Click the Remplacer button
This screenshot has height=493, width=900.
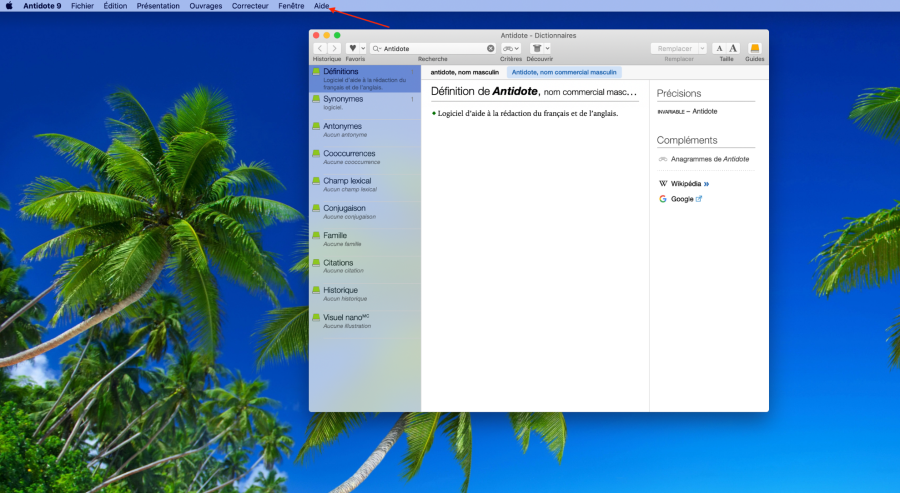[674, 48]
